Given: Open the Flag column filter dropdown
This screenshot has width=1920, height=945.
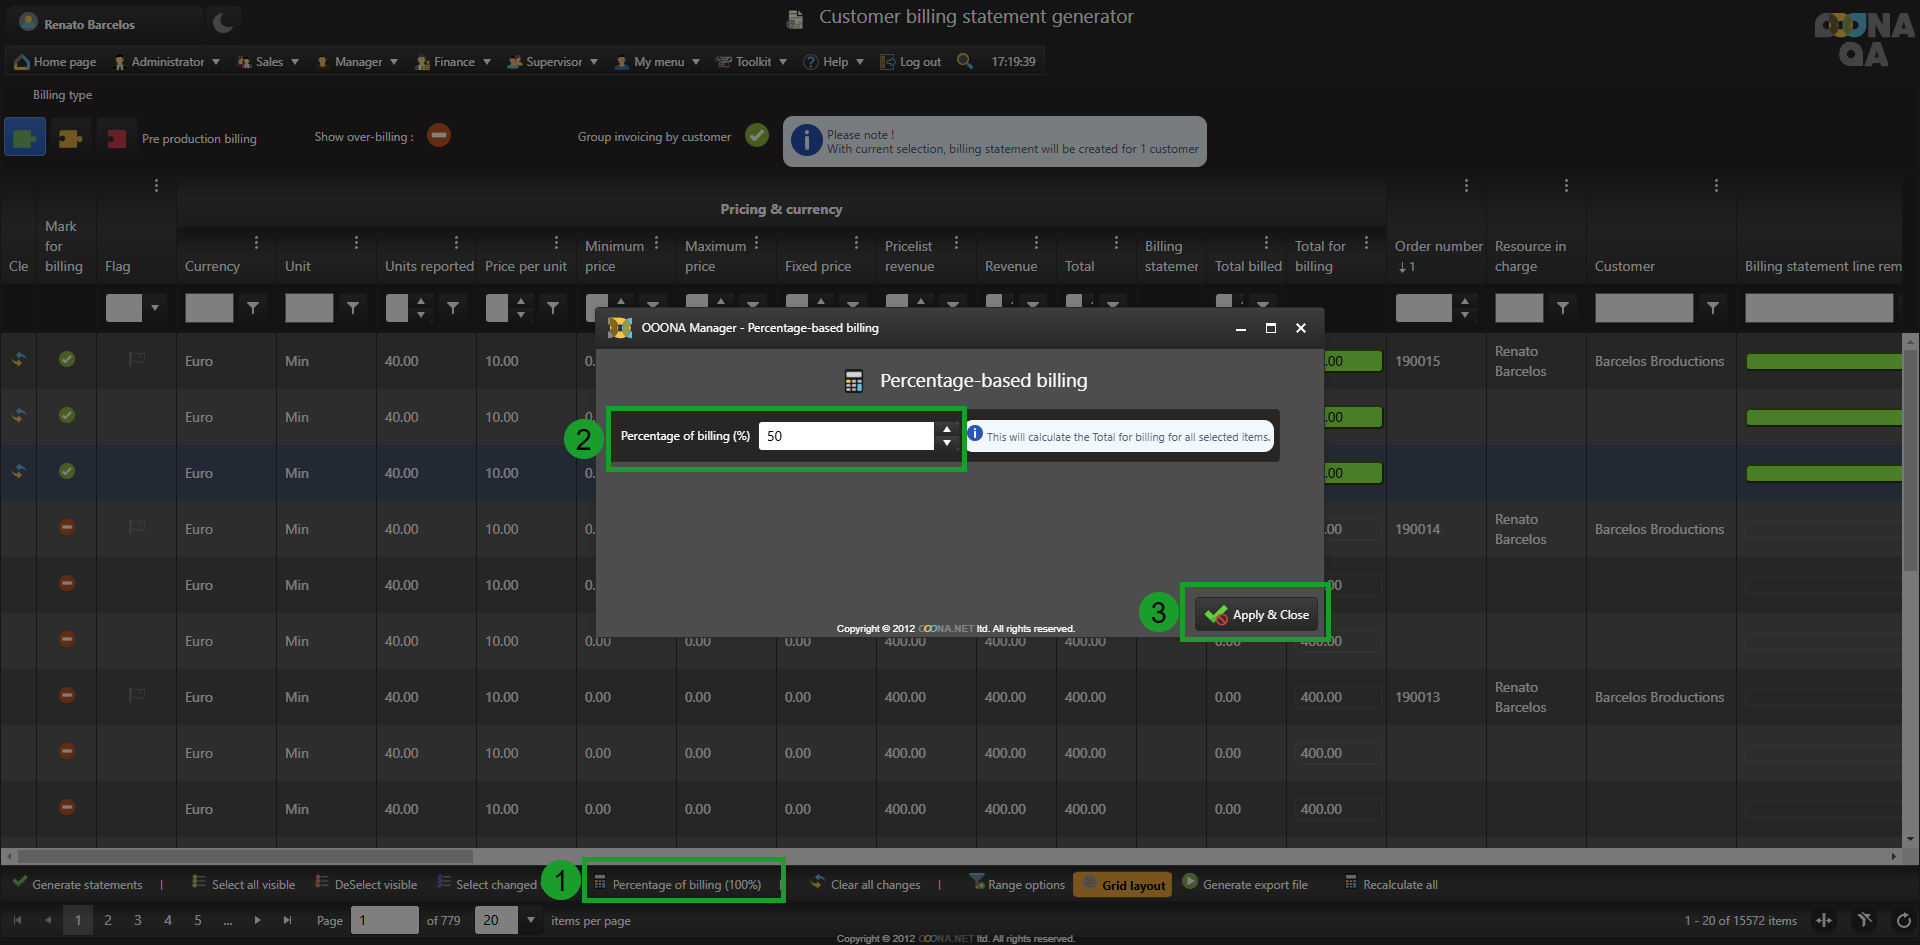Looking at the screenshot, I should click(x=155, y=308).
